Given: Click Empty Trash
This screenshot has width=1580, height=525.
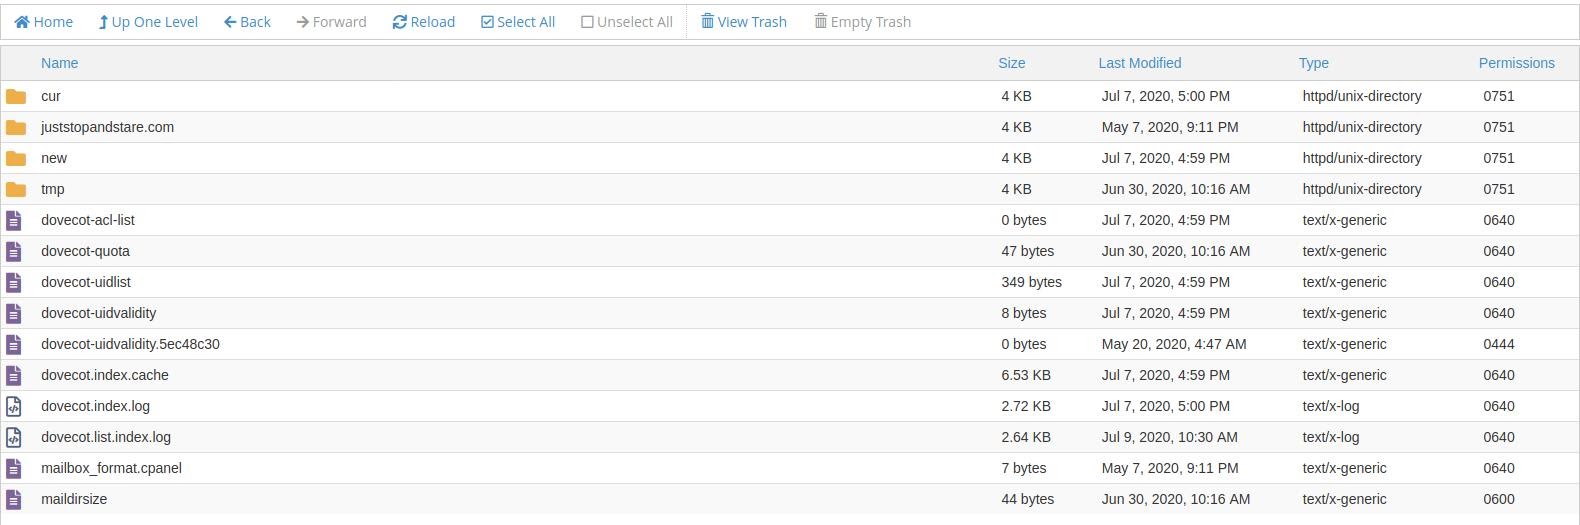Looking at the screenshot, I should (862, 22).
